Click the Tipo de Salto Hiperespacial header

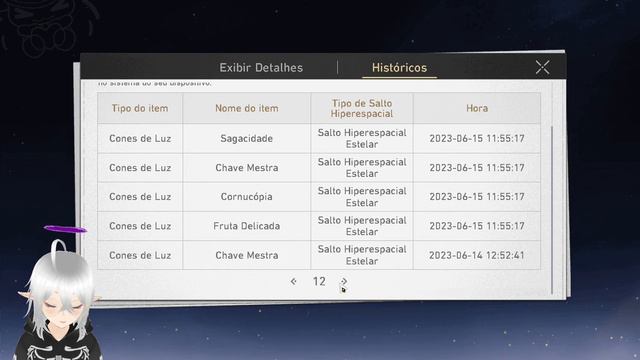tap(362, 108)
